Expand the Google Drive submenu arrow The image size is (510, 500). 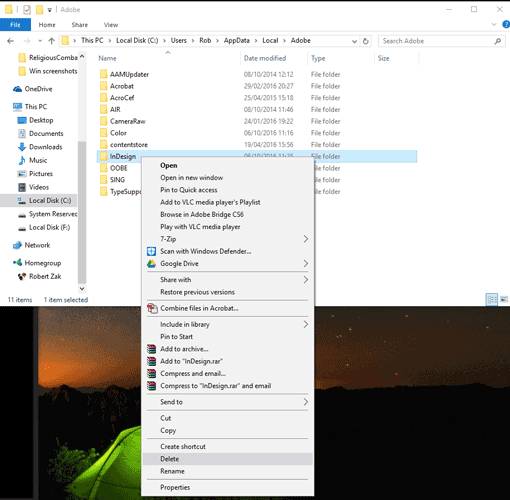point(305,264)
